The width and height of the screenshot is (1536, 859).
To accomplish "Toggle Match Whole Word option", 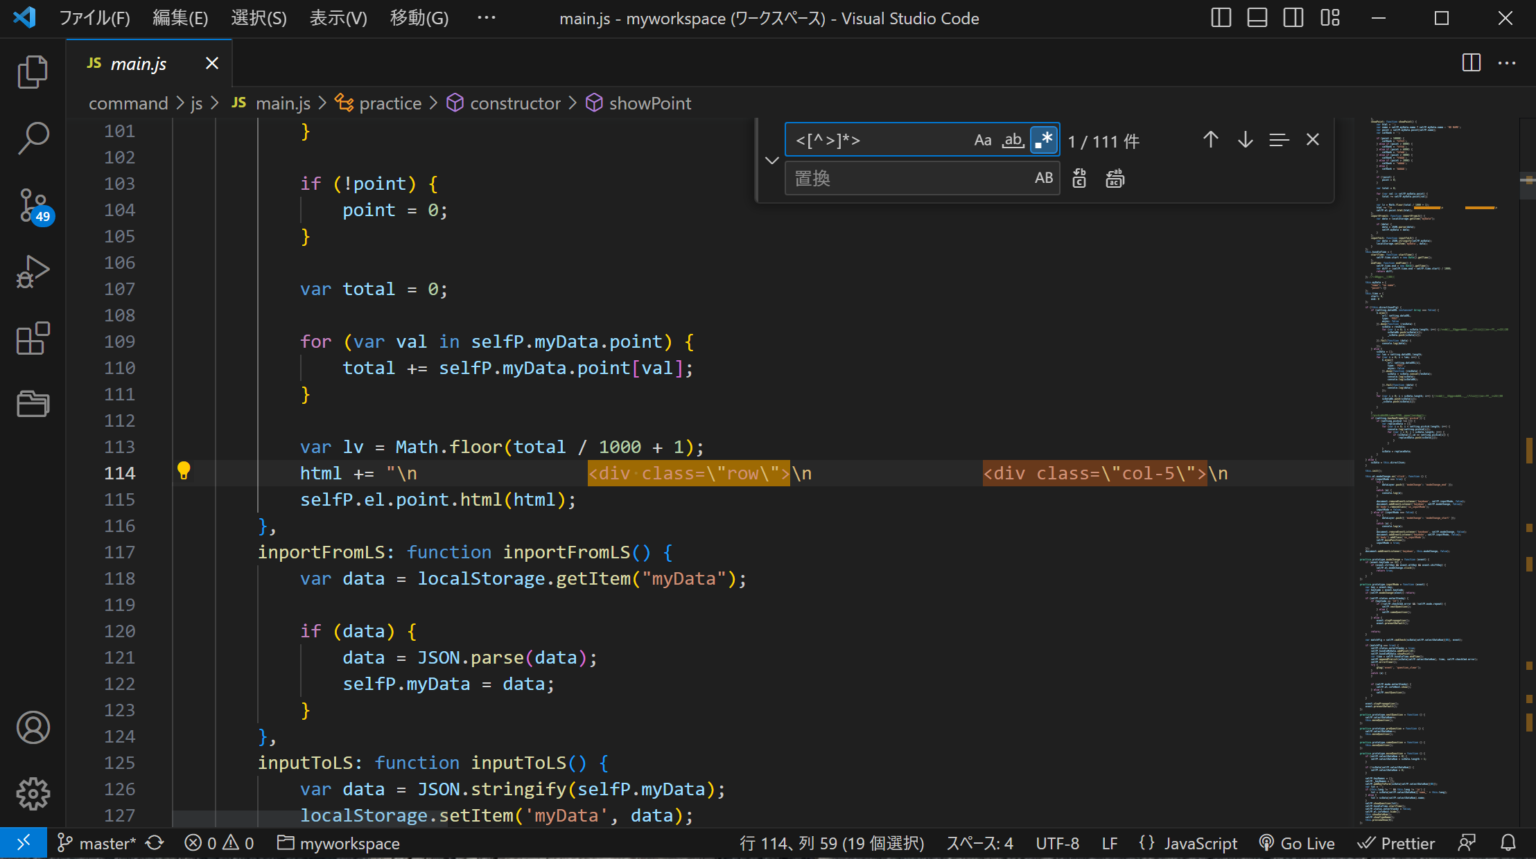I will point(1013,141).
